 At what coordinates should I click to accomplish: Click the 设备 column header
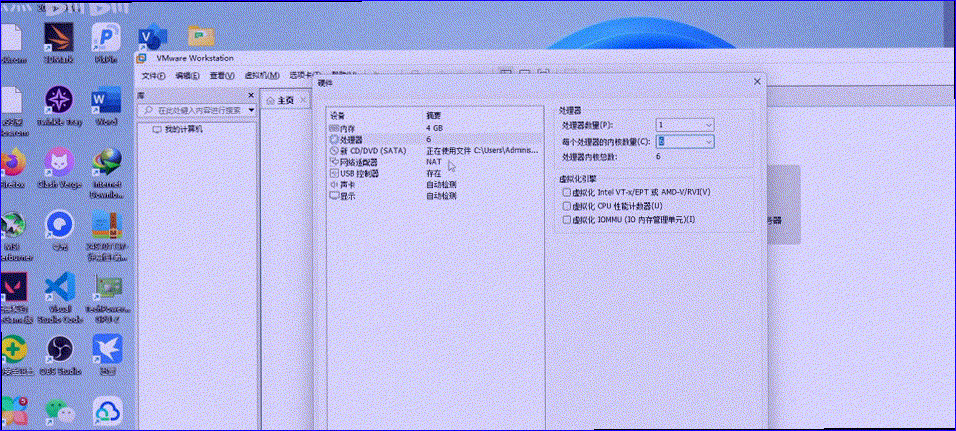coord(337,115)
